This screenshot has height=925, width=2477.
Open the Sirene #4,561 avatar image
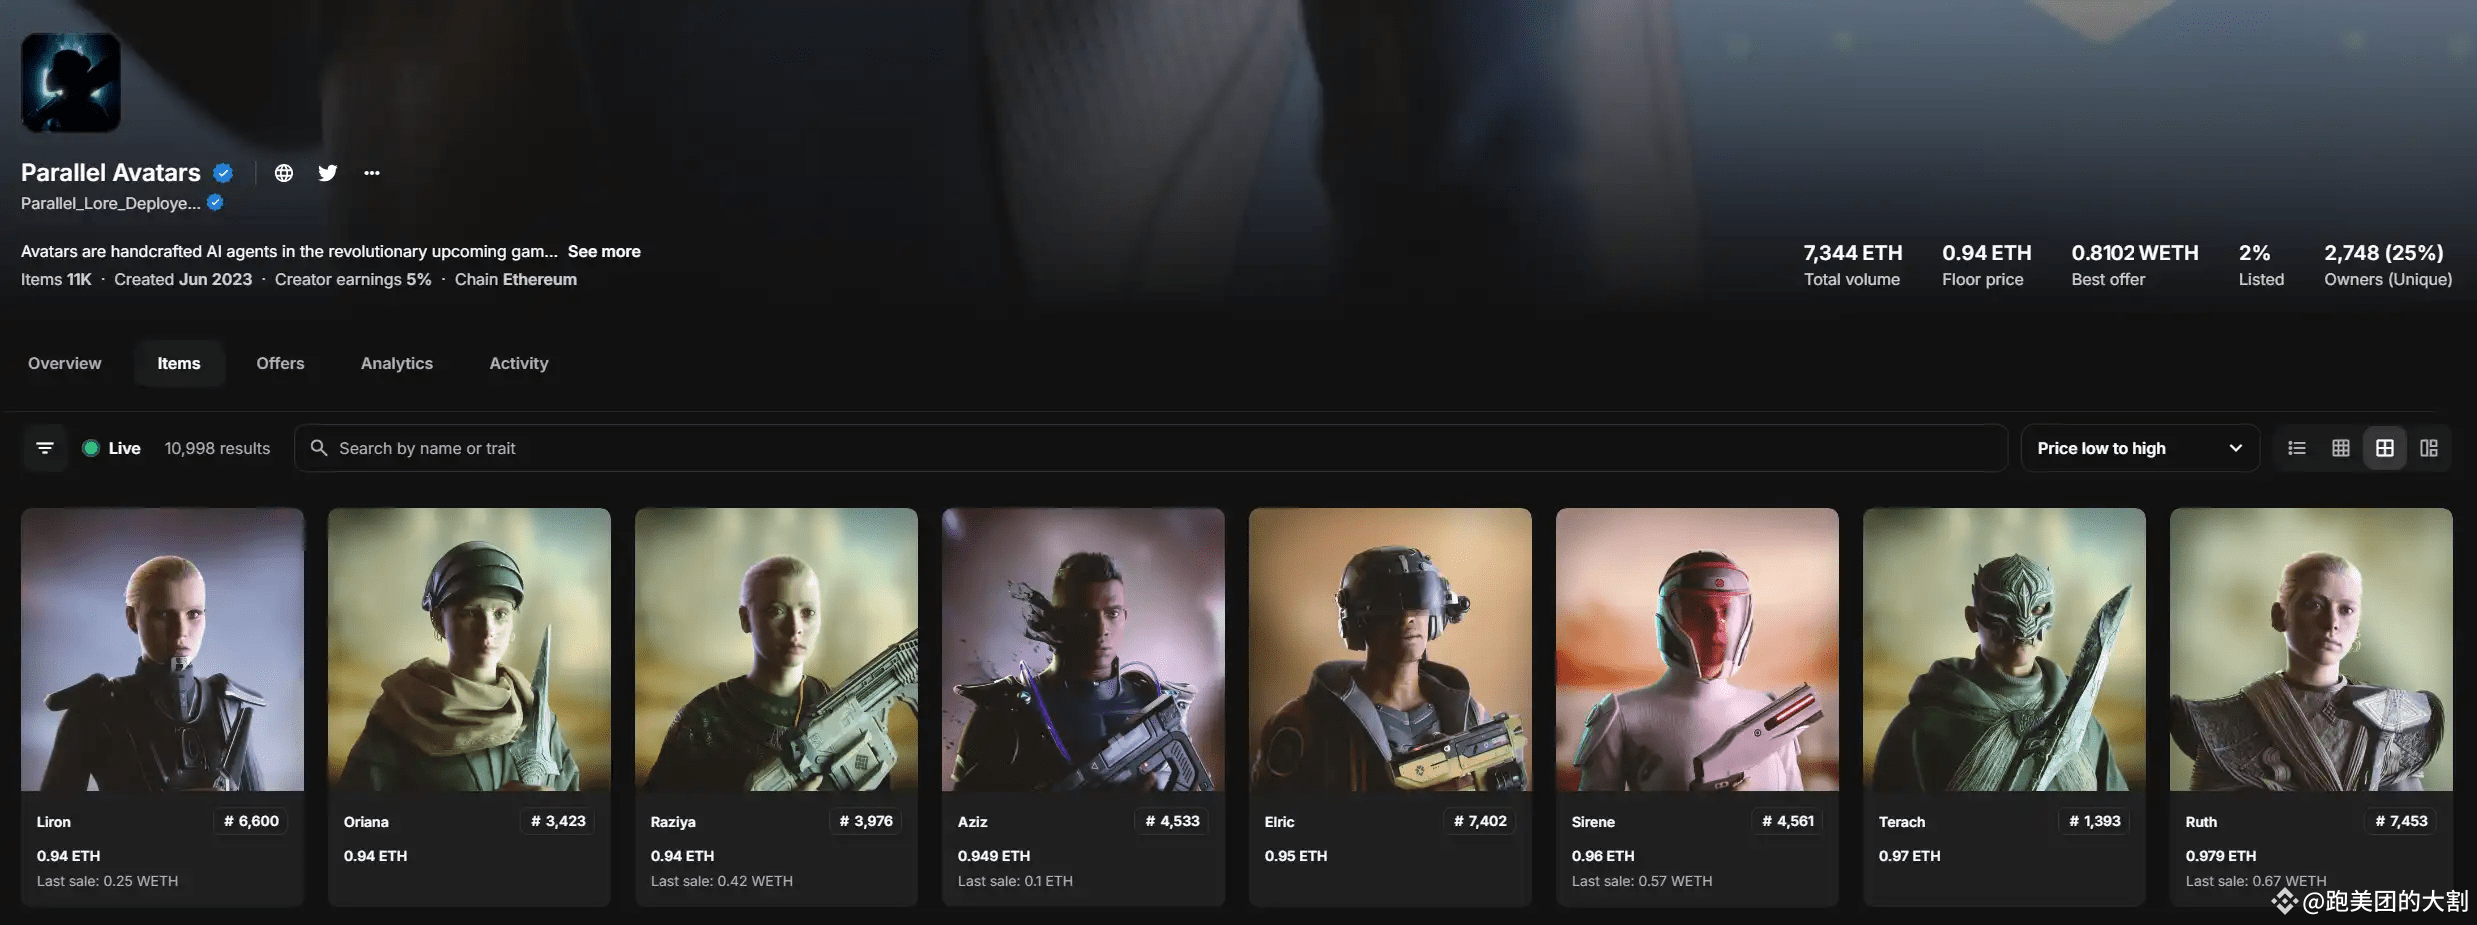pos(1697,649)
